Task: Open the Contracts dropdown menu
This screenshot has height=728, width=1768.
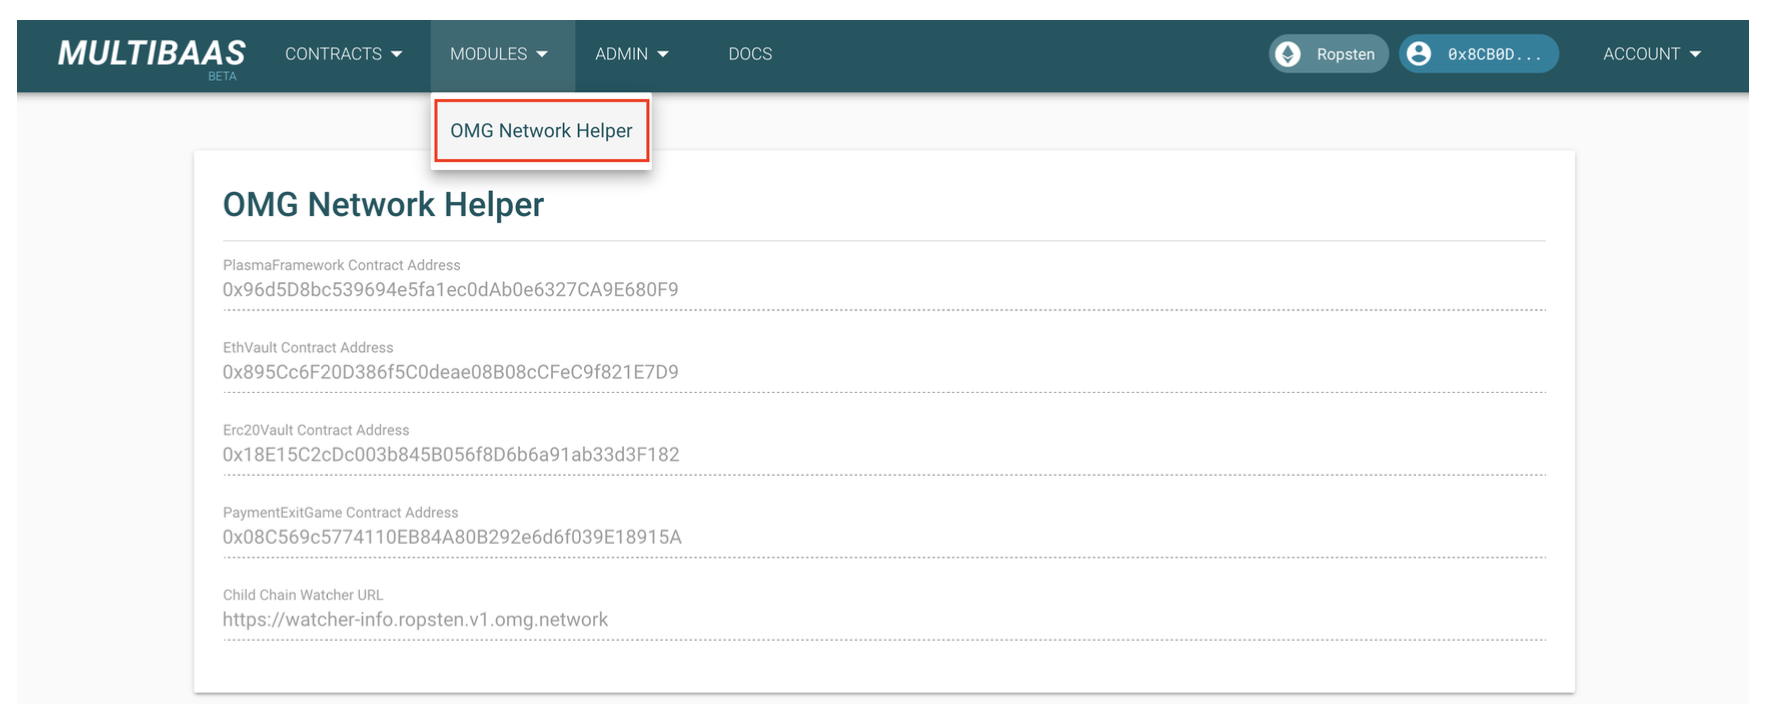Action: click(x=343, y=54)
